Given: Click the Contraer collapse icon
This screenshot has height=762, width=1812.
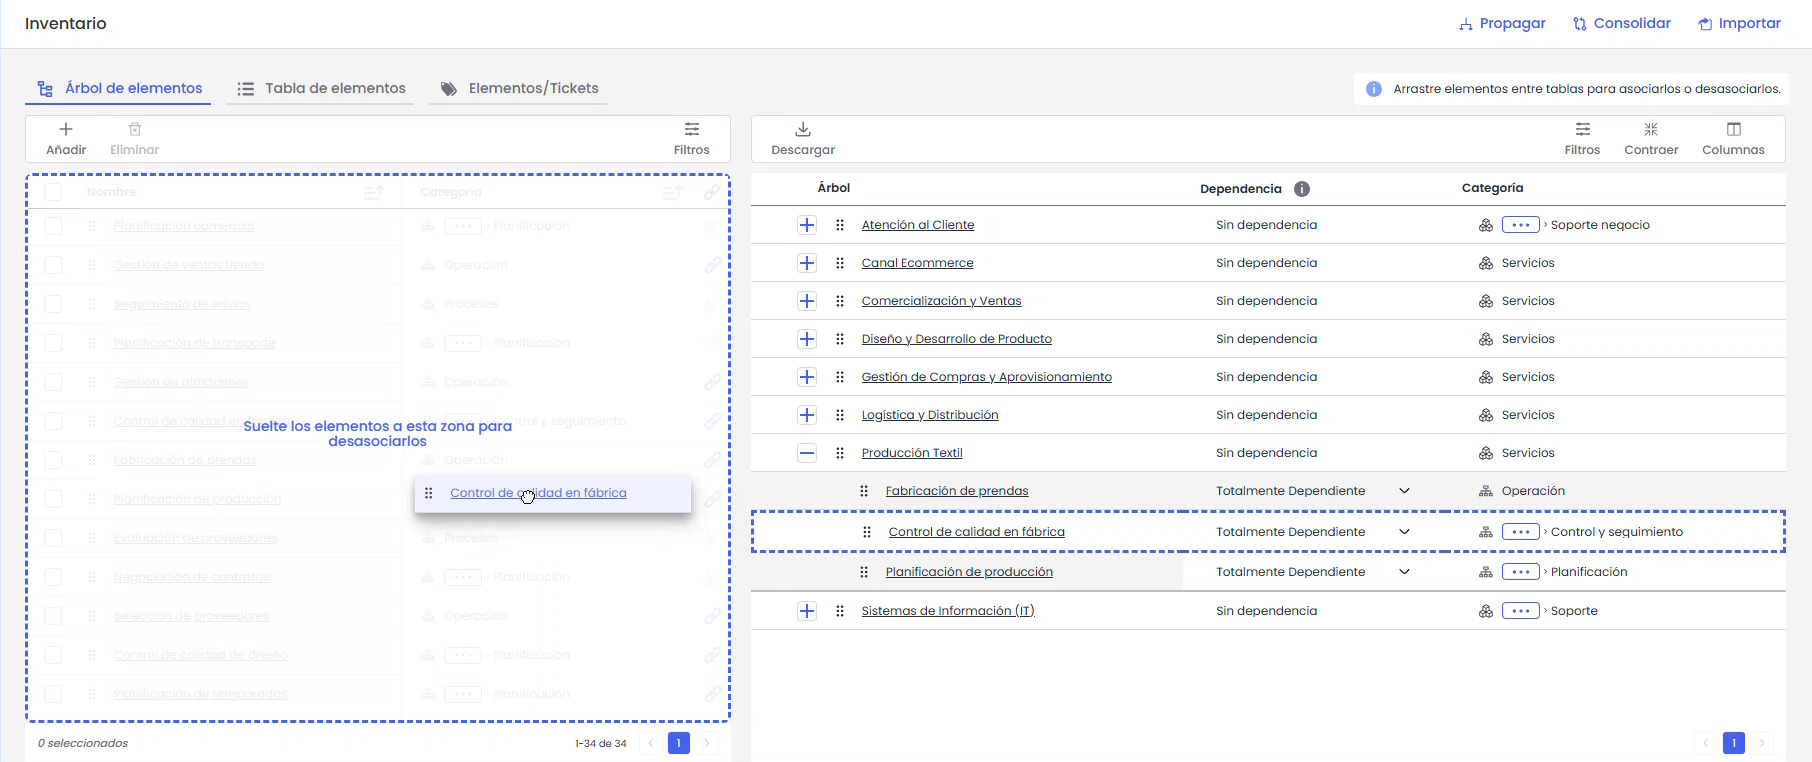Looking at the screenshot, I should (1651, 130).
